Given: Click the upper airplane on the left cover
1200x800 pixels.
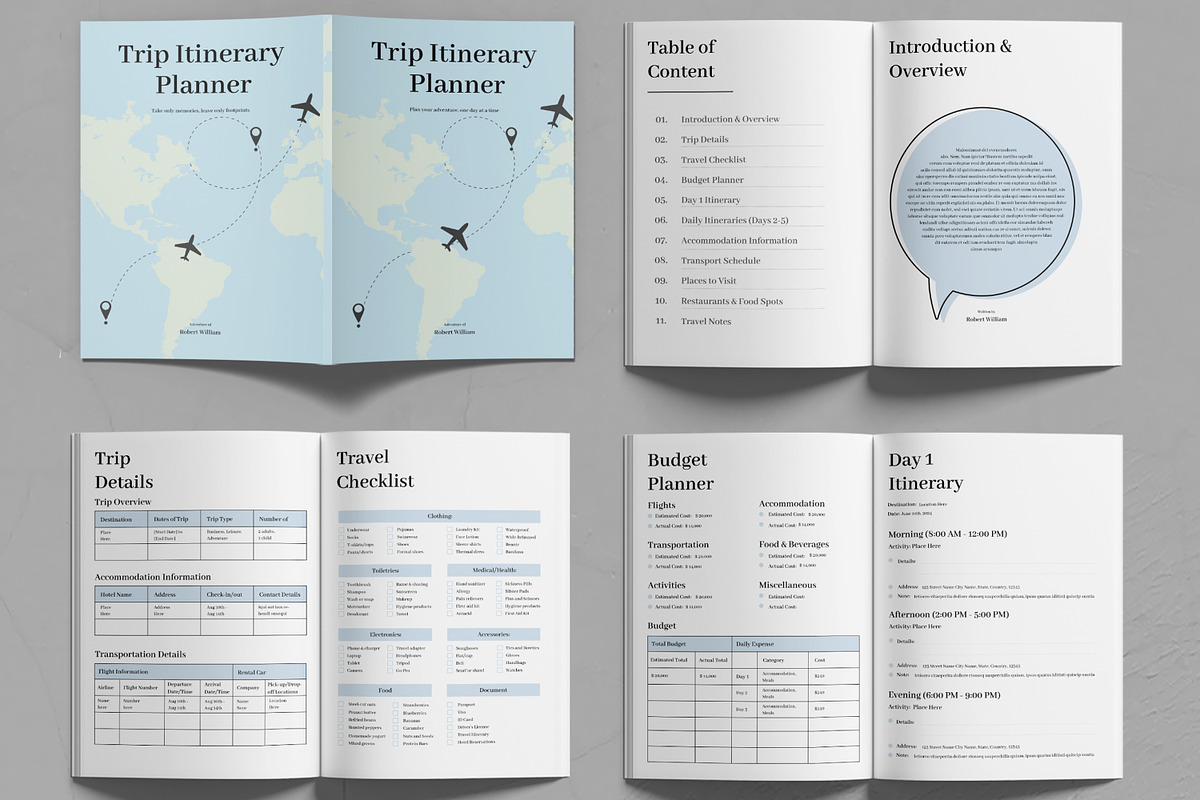Looking at the screenshot, I should click(305, 108).
